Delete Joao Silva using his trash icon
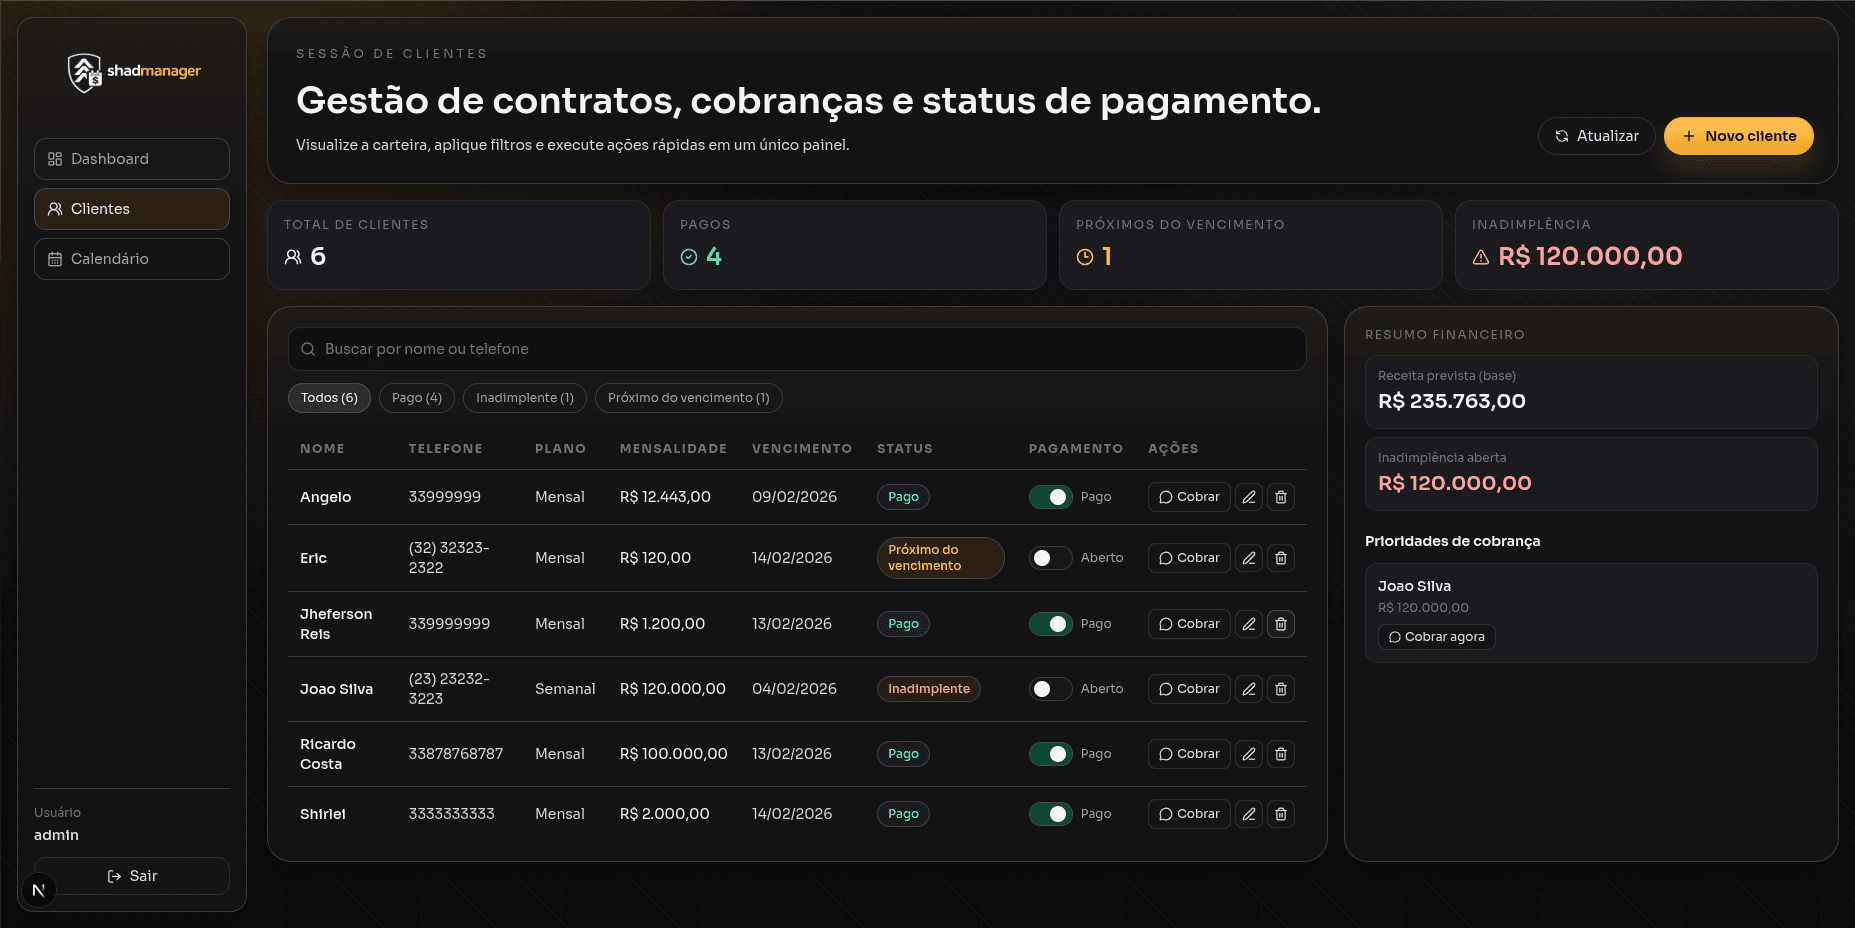The image size is (1855, 928). tap(1281, 689)
